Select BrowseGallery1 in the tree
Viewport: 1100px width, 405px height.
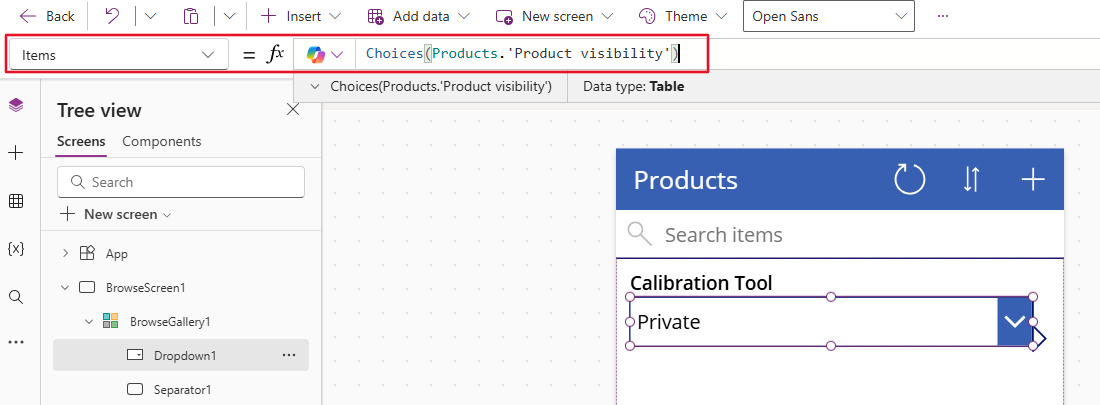170,321
